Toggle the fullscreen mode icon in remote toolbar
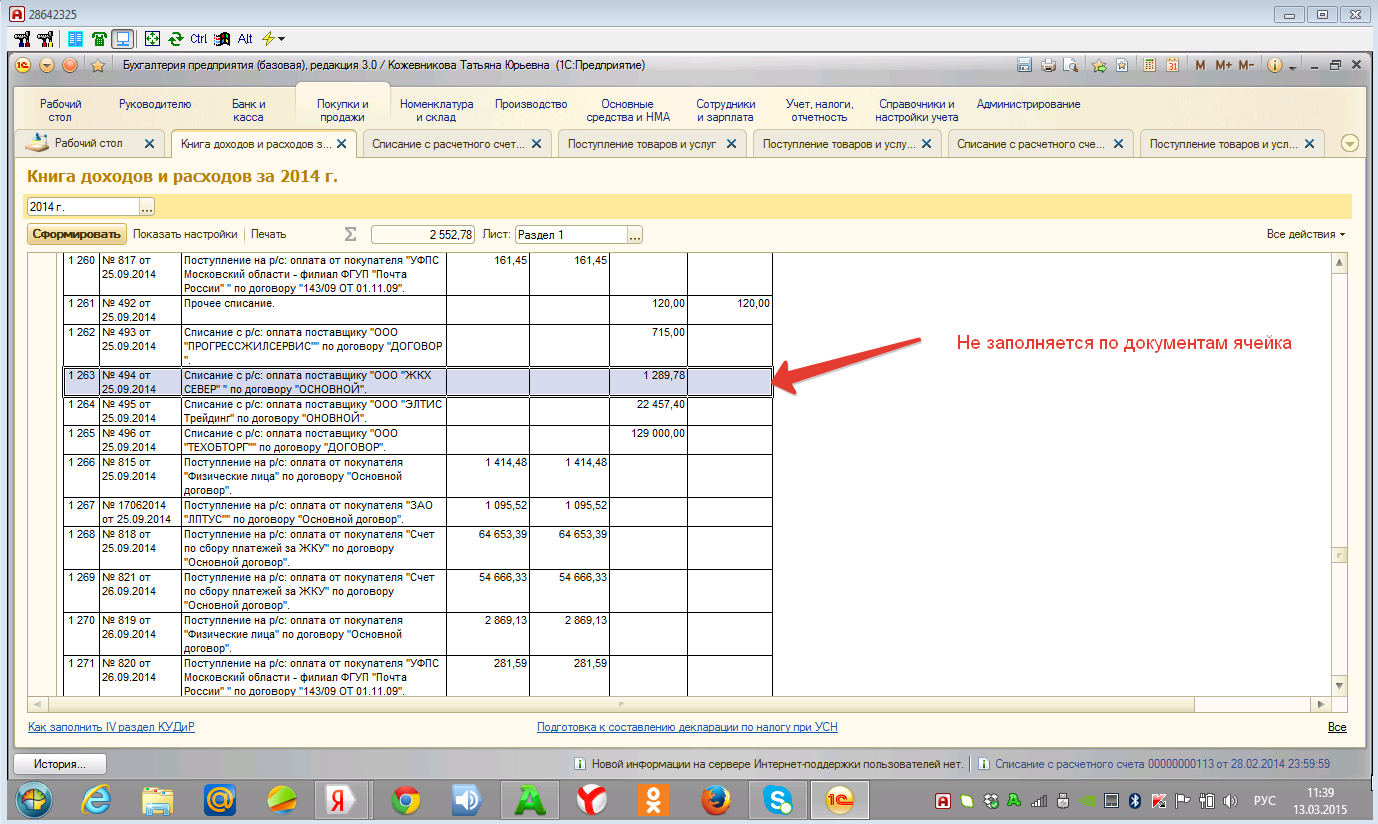The width and height of the screenshot is (1378, 824). coord(152,39)
